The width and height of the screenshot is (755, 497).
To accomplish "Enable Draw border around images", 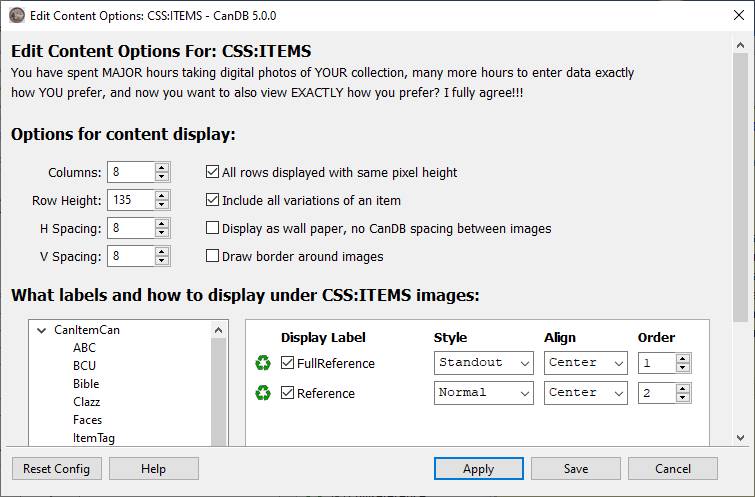I will pos(212,256).
